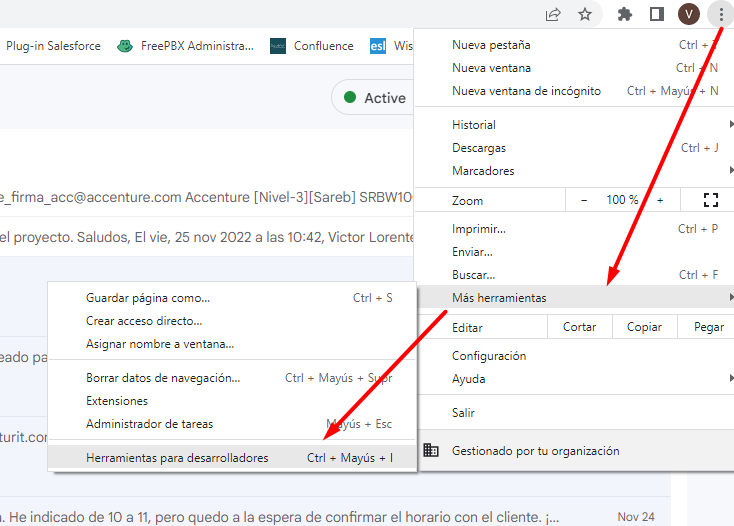Screen dimensions: 734x526
Task: Select Herramientas para desarrolladores
Action: (177, 458)
